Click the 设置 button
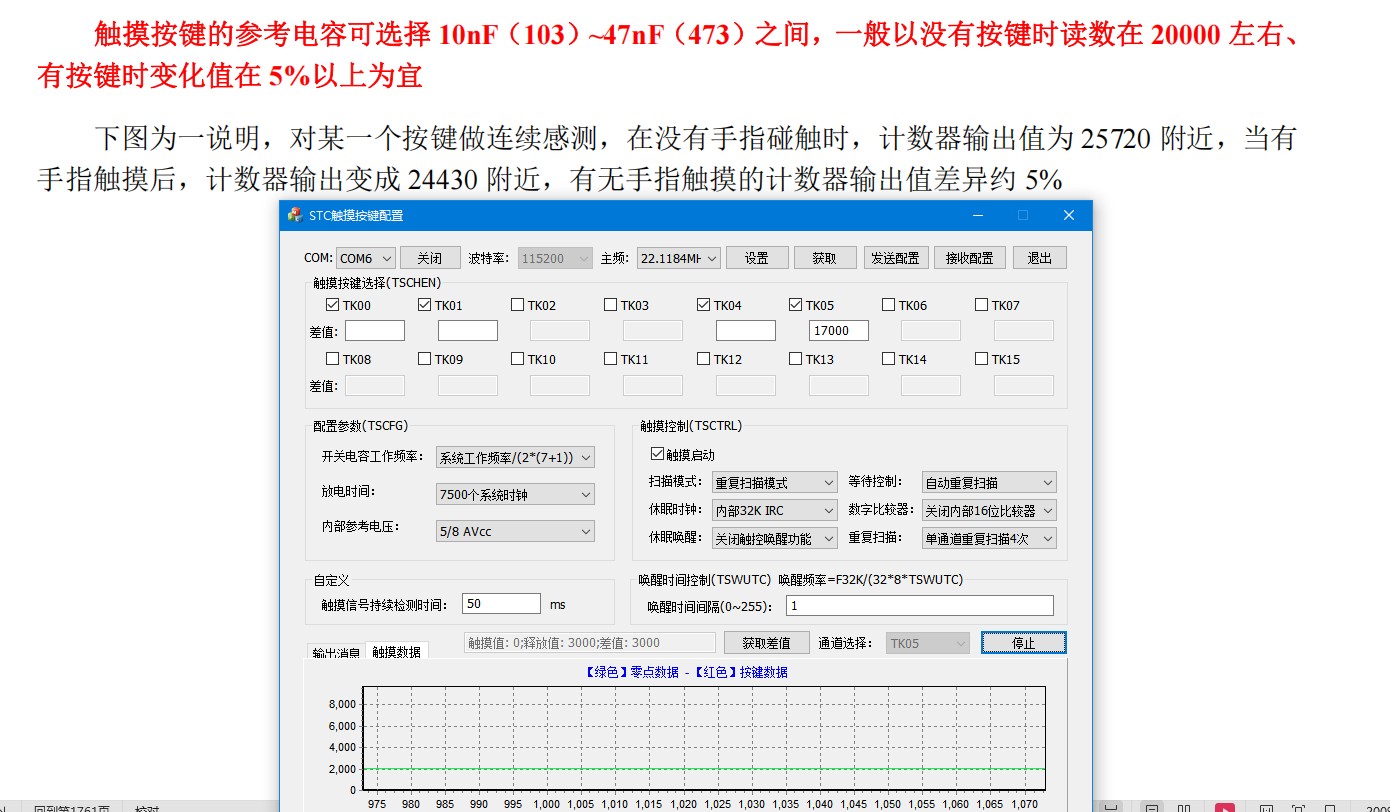1390x812 pixels. pyautogui.click(x=757, y=258)
